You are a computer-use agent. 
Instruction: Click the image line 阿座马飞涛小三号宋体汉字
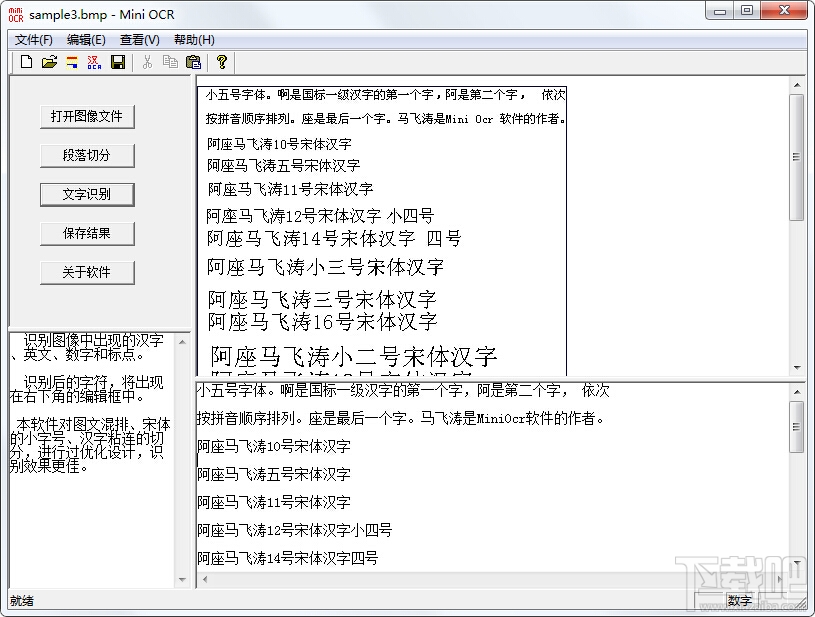(325, 267)
